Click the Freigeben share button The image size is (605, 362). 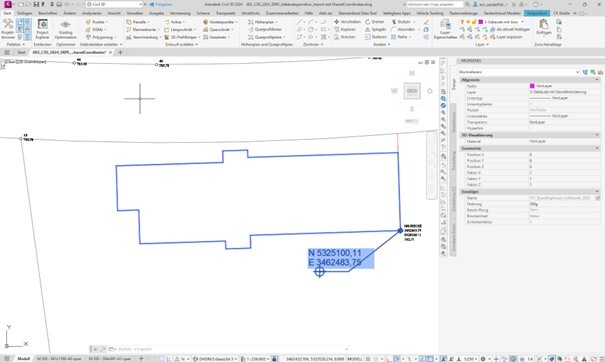click(x=161, y=4)
